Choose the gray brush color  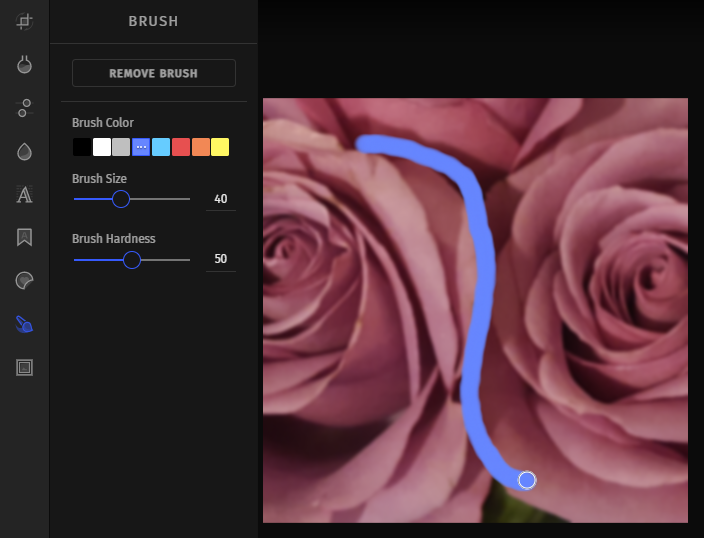pos(121,147)
